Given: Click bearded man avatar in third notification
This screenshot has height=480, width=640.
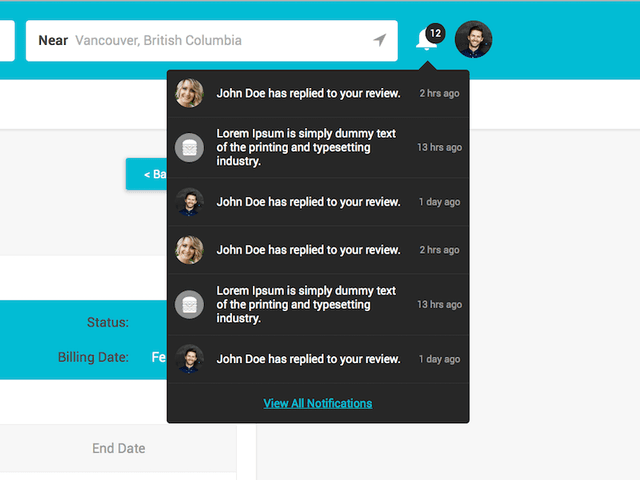Looking at the screenshot, I should click(x=189, y=202).
